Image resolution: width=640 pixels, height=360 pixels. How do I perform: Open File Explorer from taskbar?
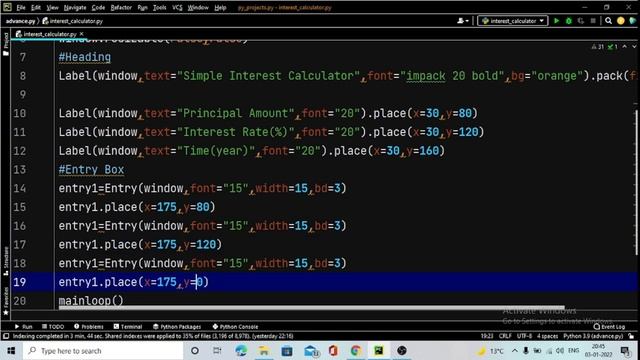(x=264, y=351)
